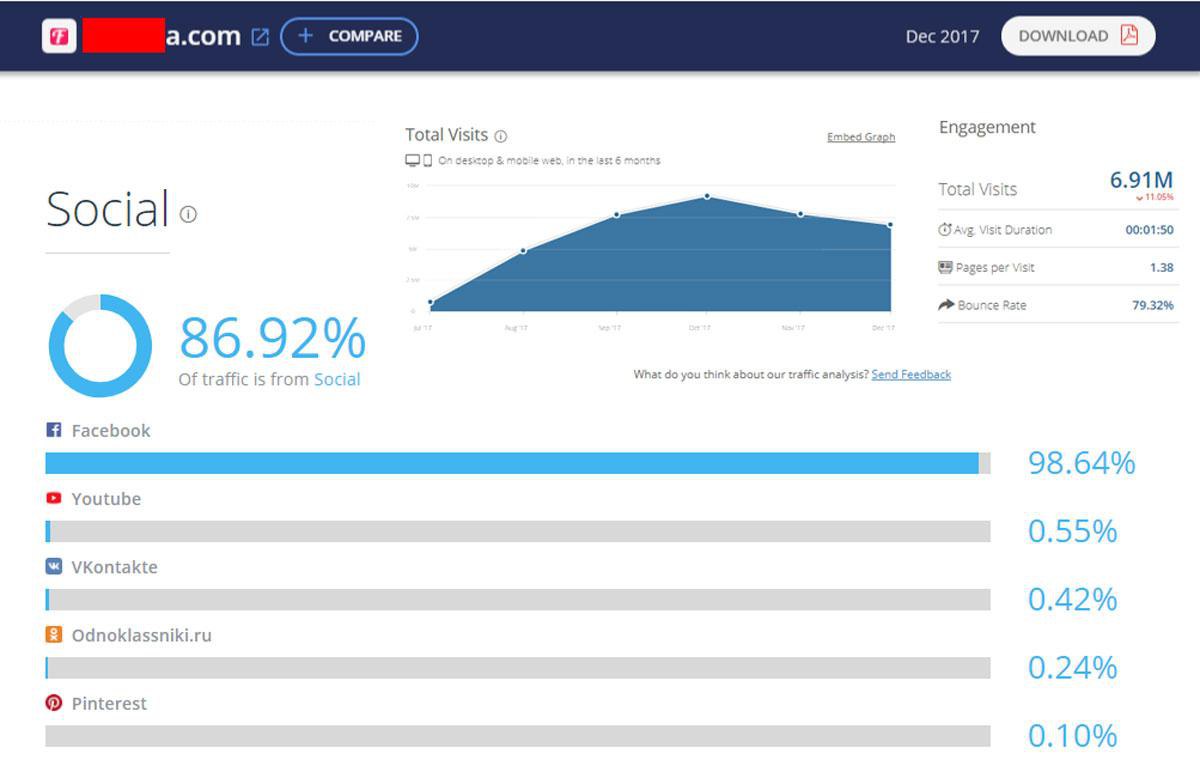Open the Social info tooltip icon
Viewport: 1200px width, 772px height.
(x=188, y=214)
